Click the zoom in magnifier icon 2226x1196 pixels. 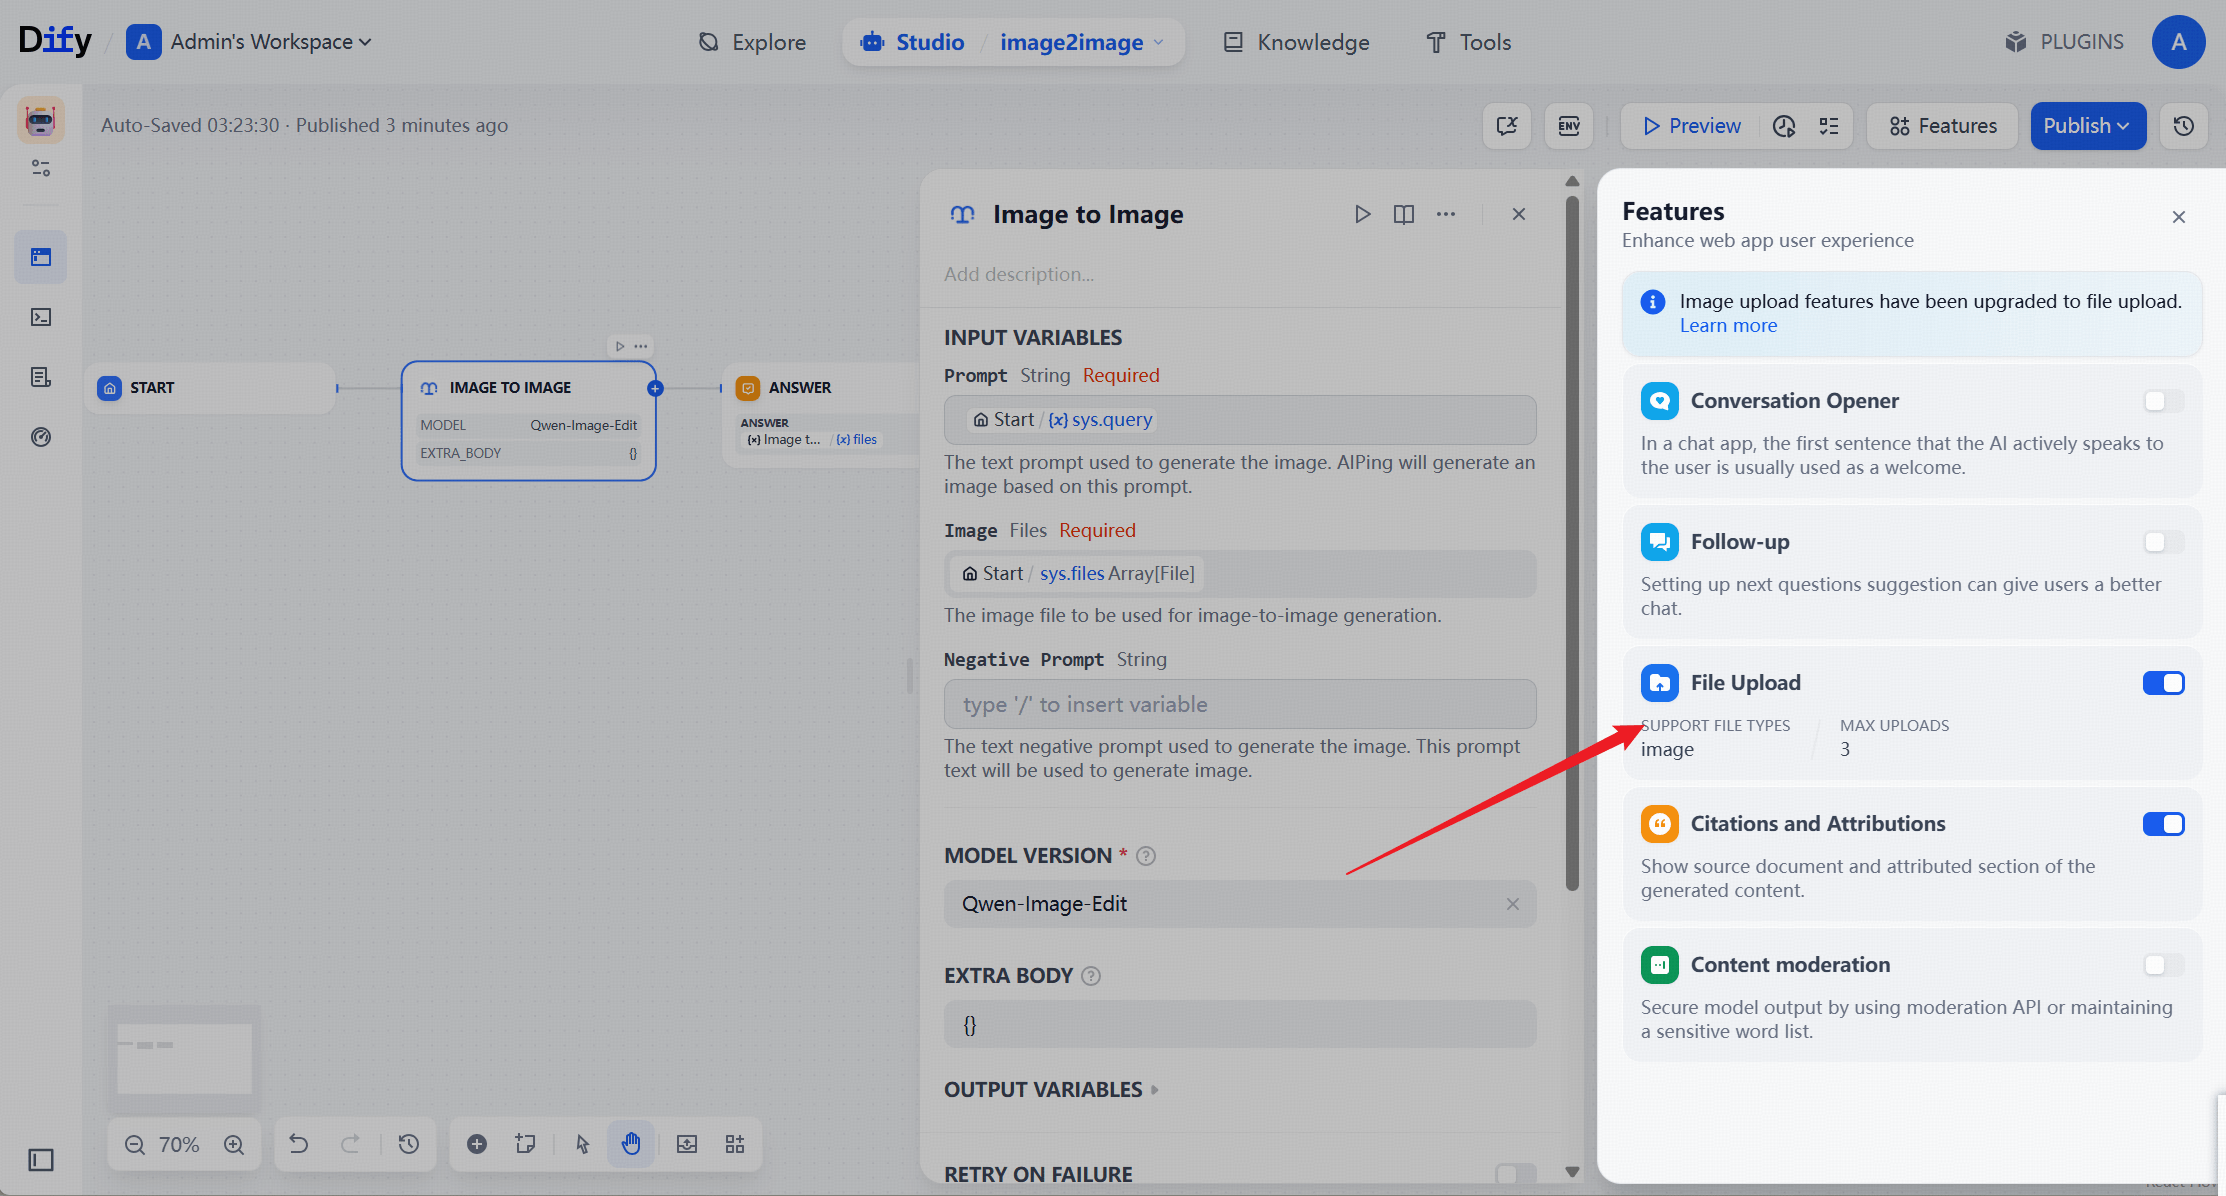[x=234, y=1144]
